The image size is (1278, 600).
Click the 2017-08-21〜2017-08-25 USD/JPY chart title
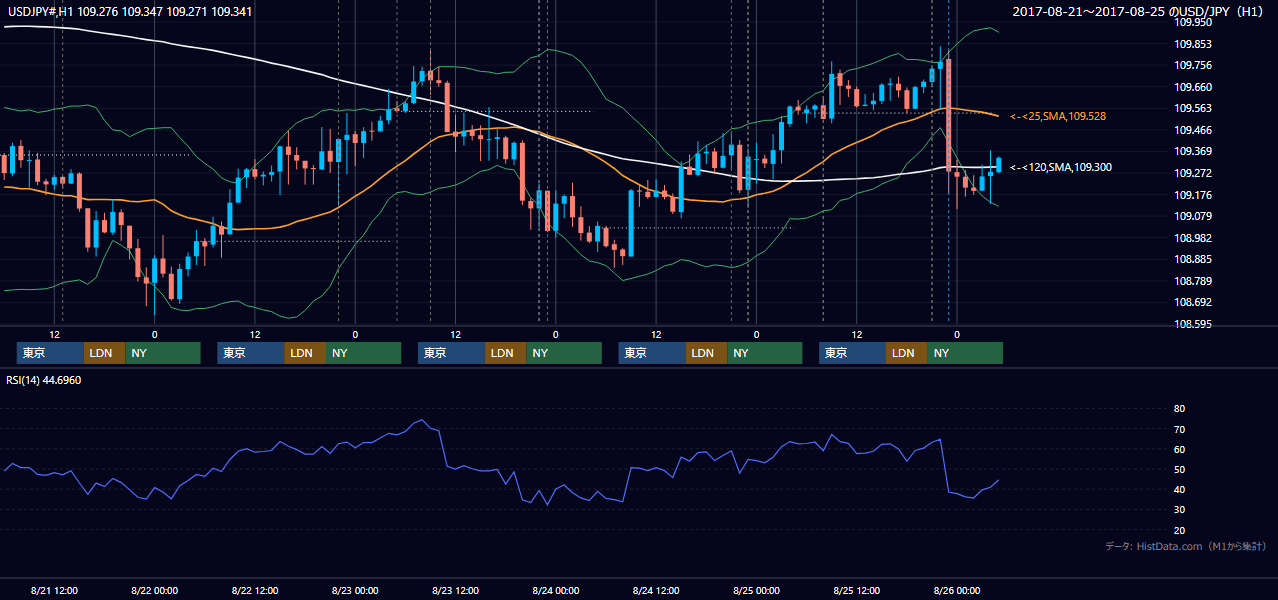[x=1140, y=12]
